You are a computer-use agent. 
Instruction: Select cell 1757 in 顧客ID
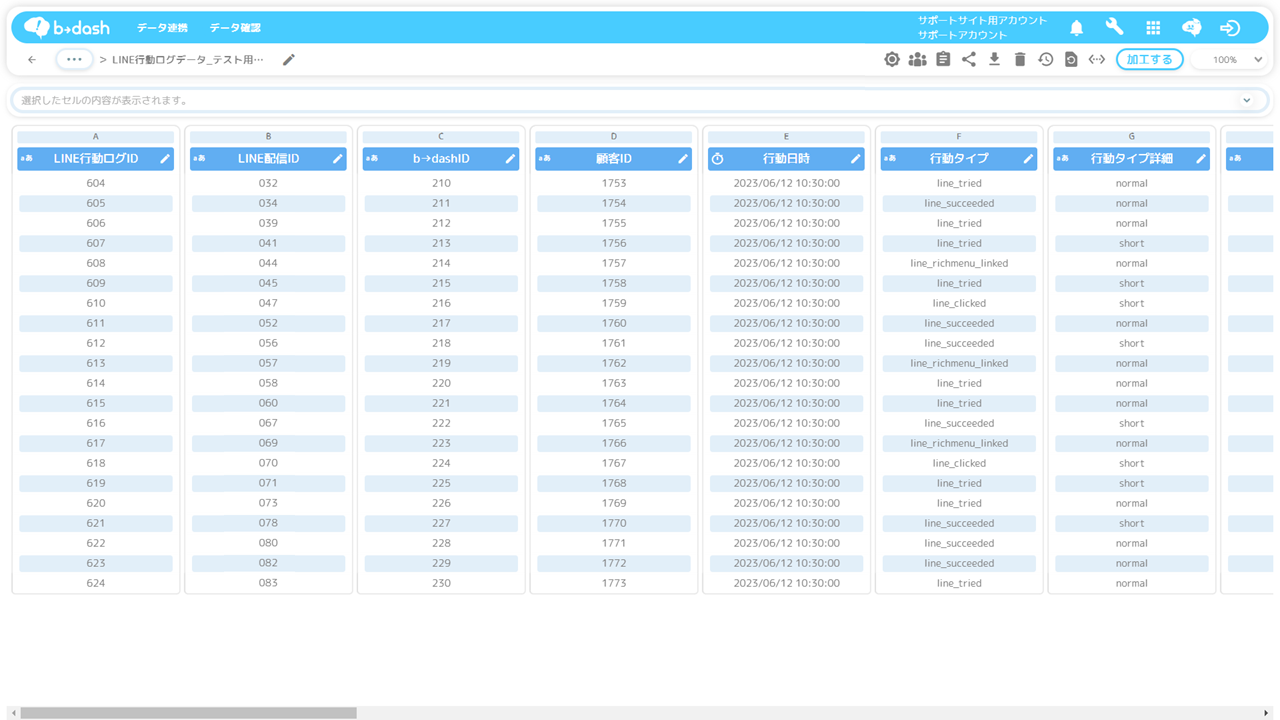pyautogui.click(x=614, y=263)
